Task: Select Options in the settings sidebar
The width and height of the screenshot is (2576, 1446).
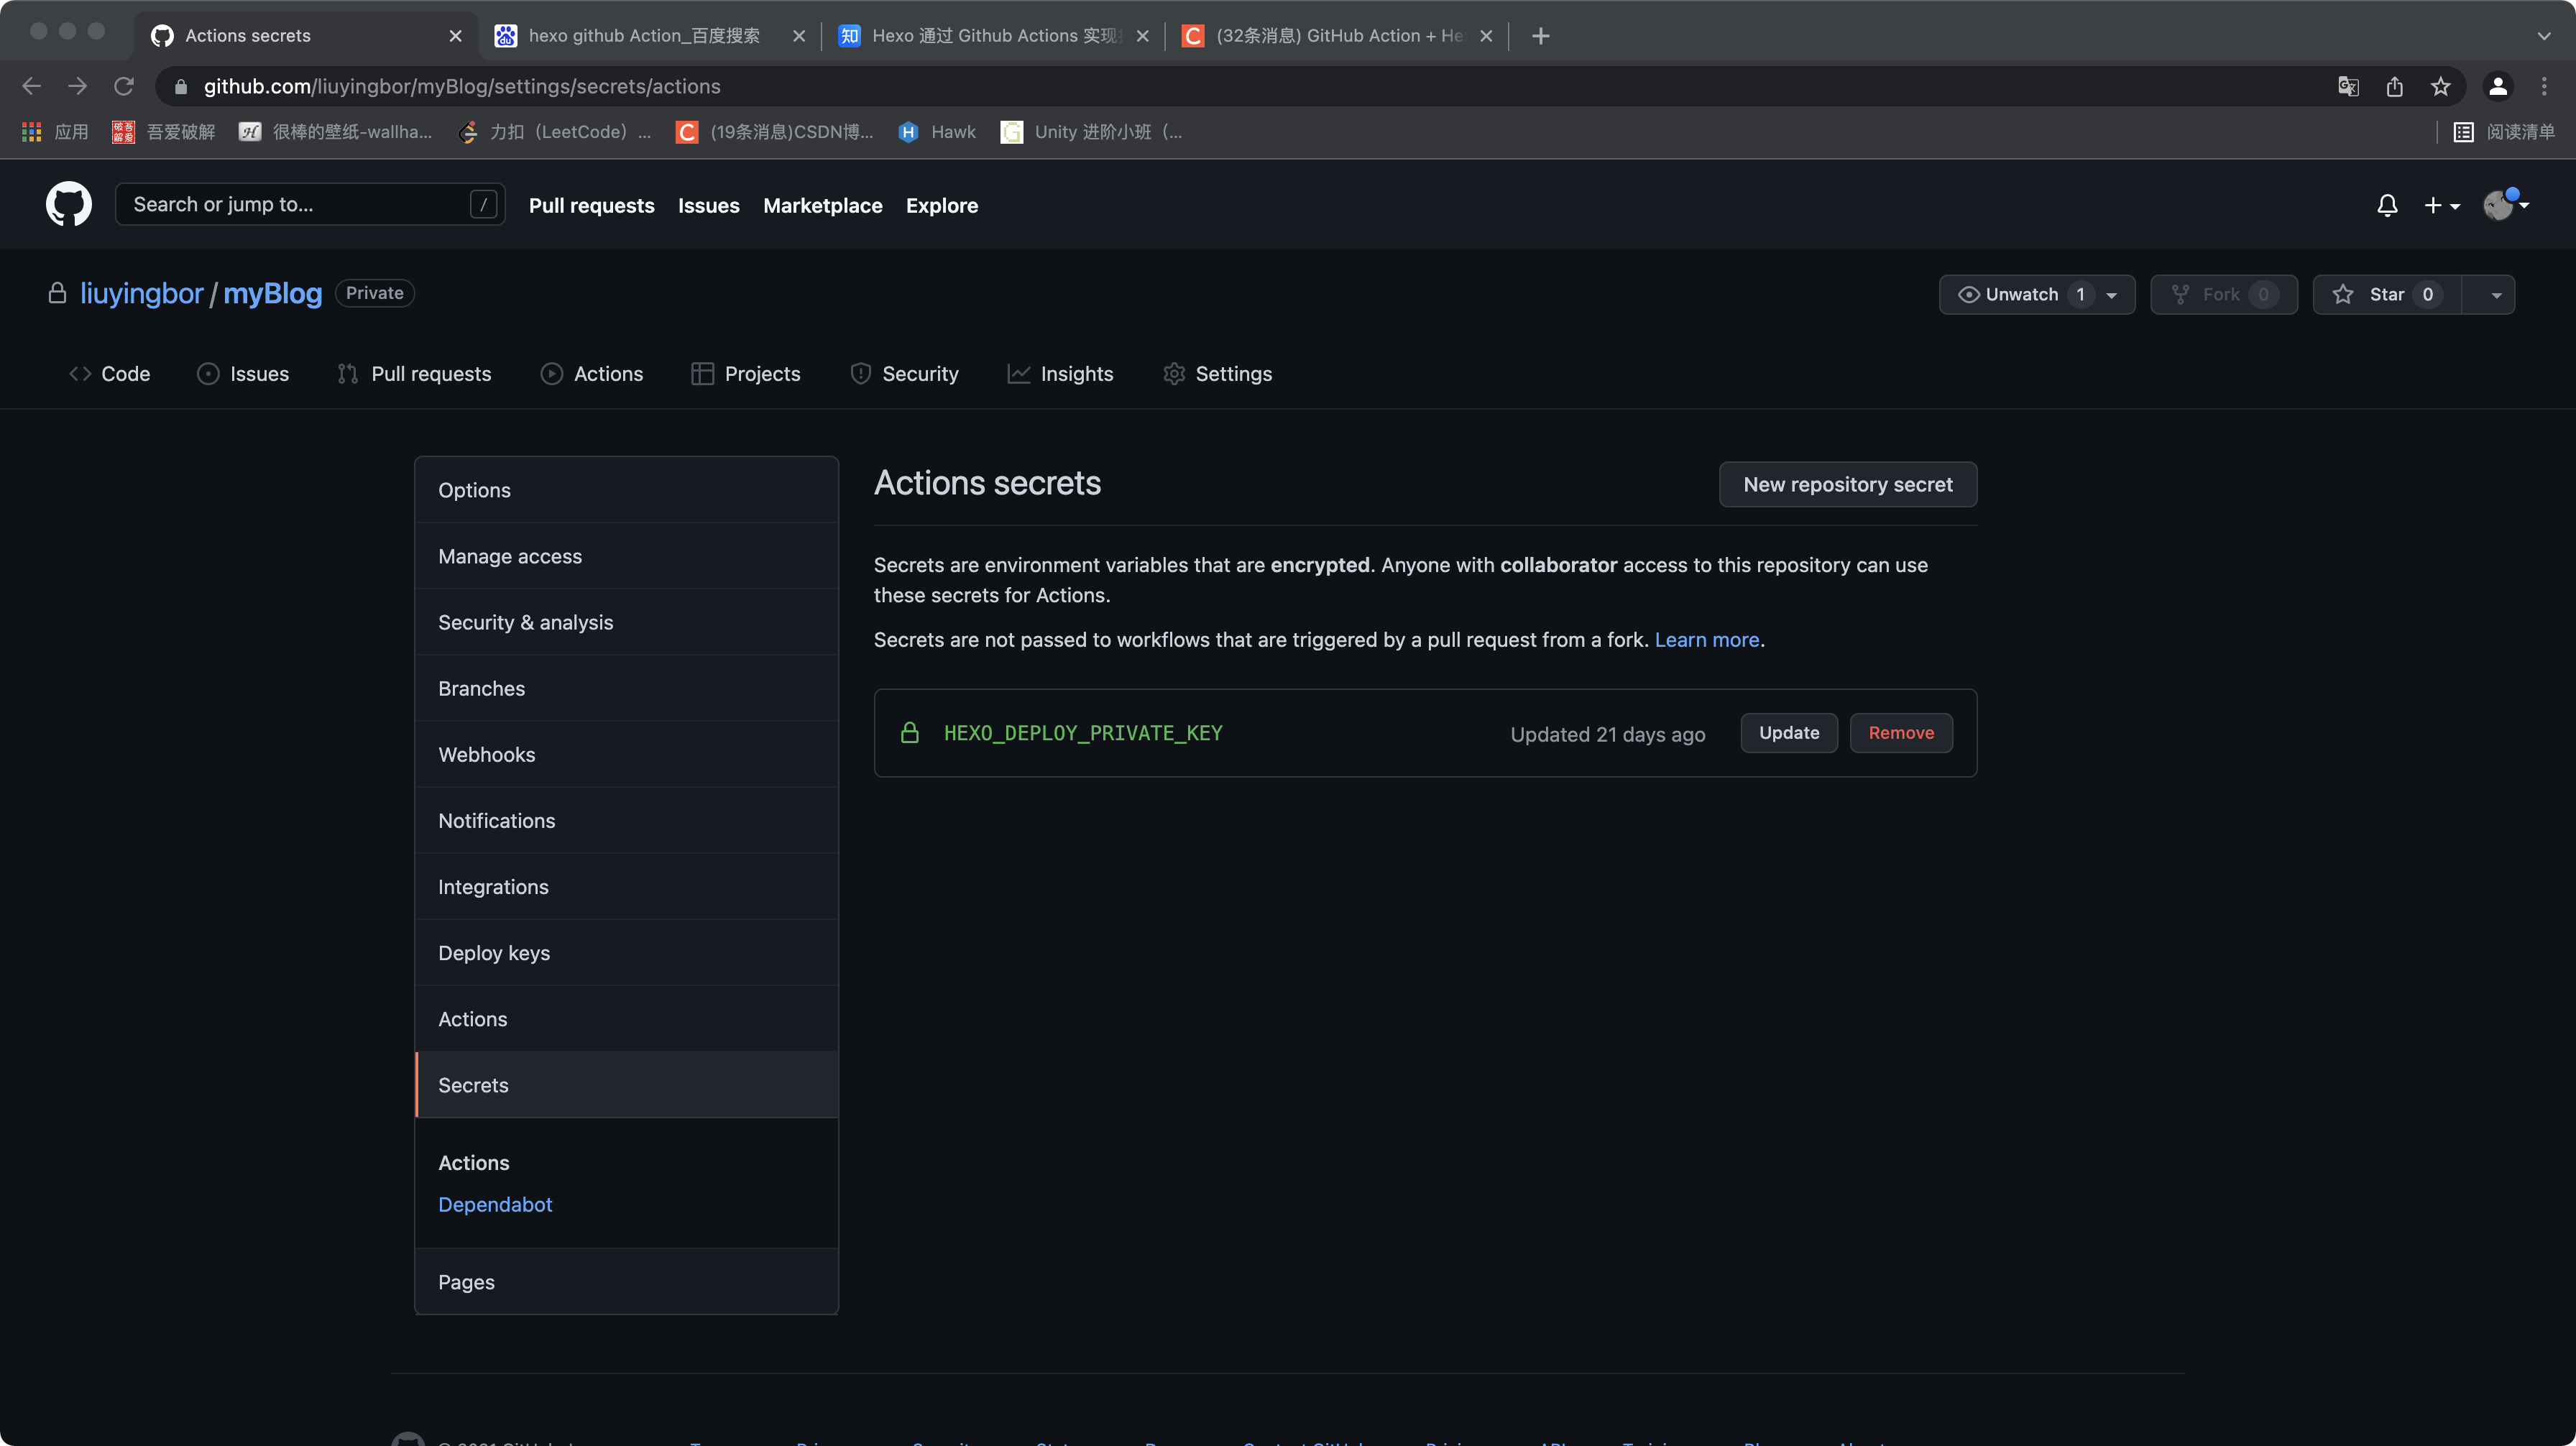Action: pyautogui.click(x=626, y=490)
